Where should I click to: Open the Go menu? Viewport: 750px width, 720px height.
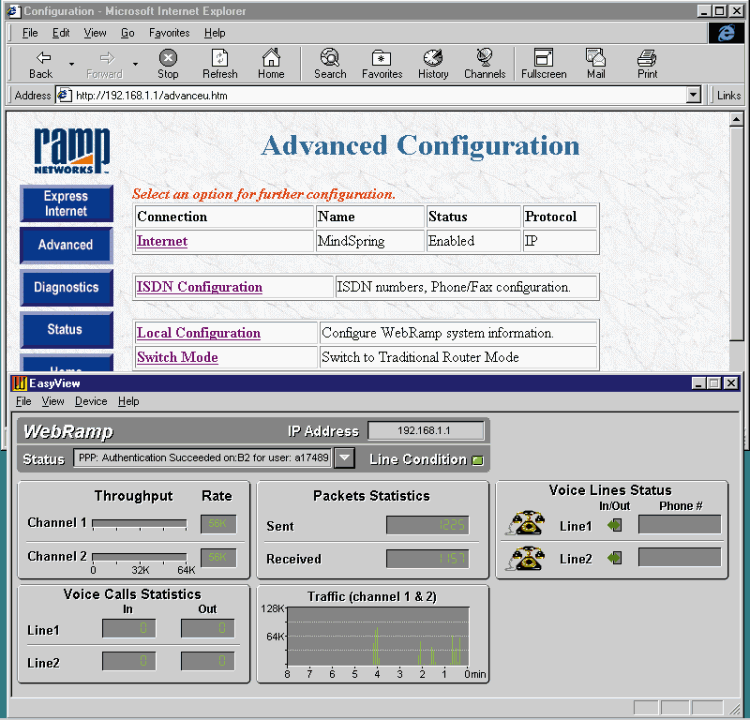pyautogui.click(x=127, y=33)
